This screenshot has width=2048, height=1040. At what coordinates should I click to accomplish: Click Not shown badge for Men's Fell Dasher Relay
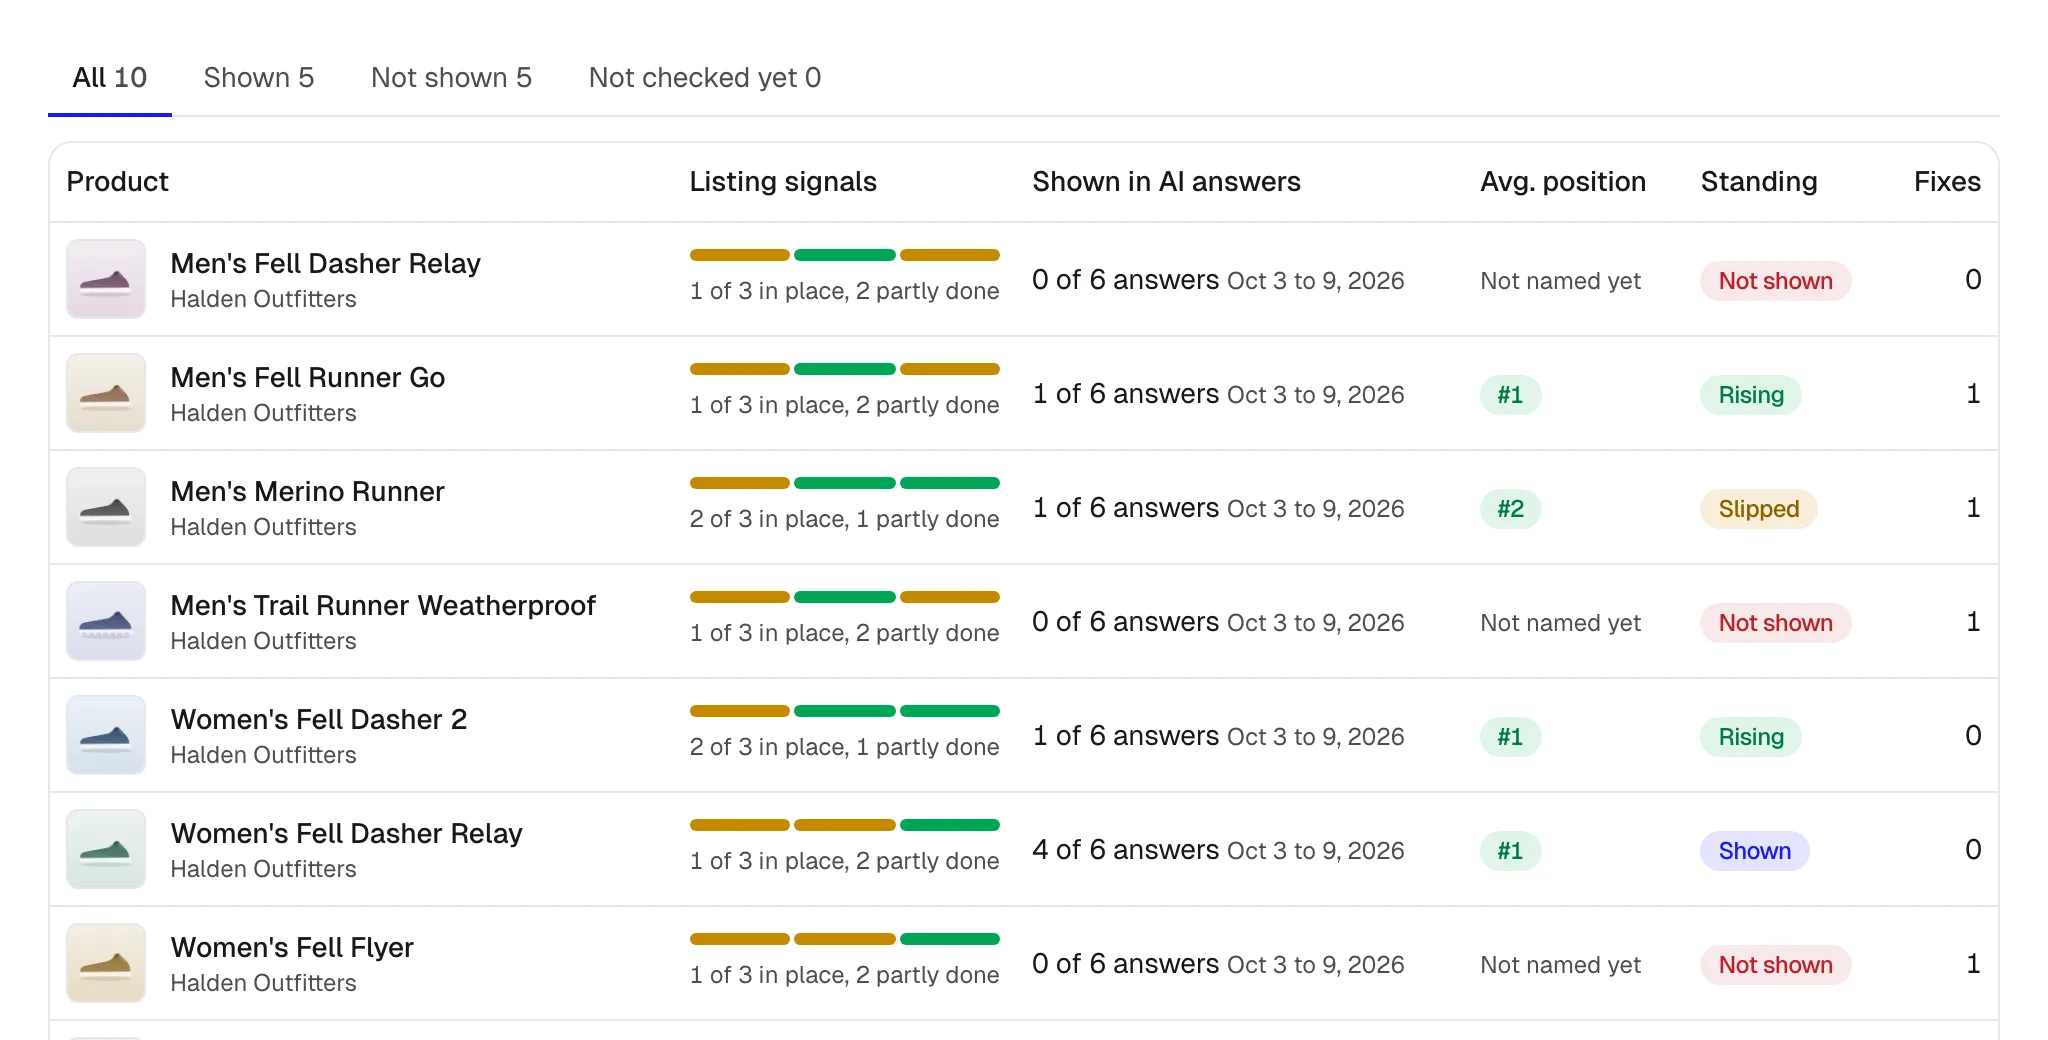[1776, 281]
